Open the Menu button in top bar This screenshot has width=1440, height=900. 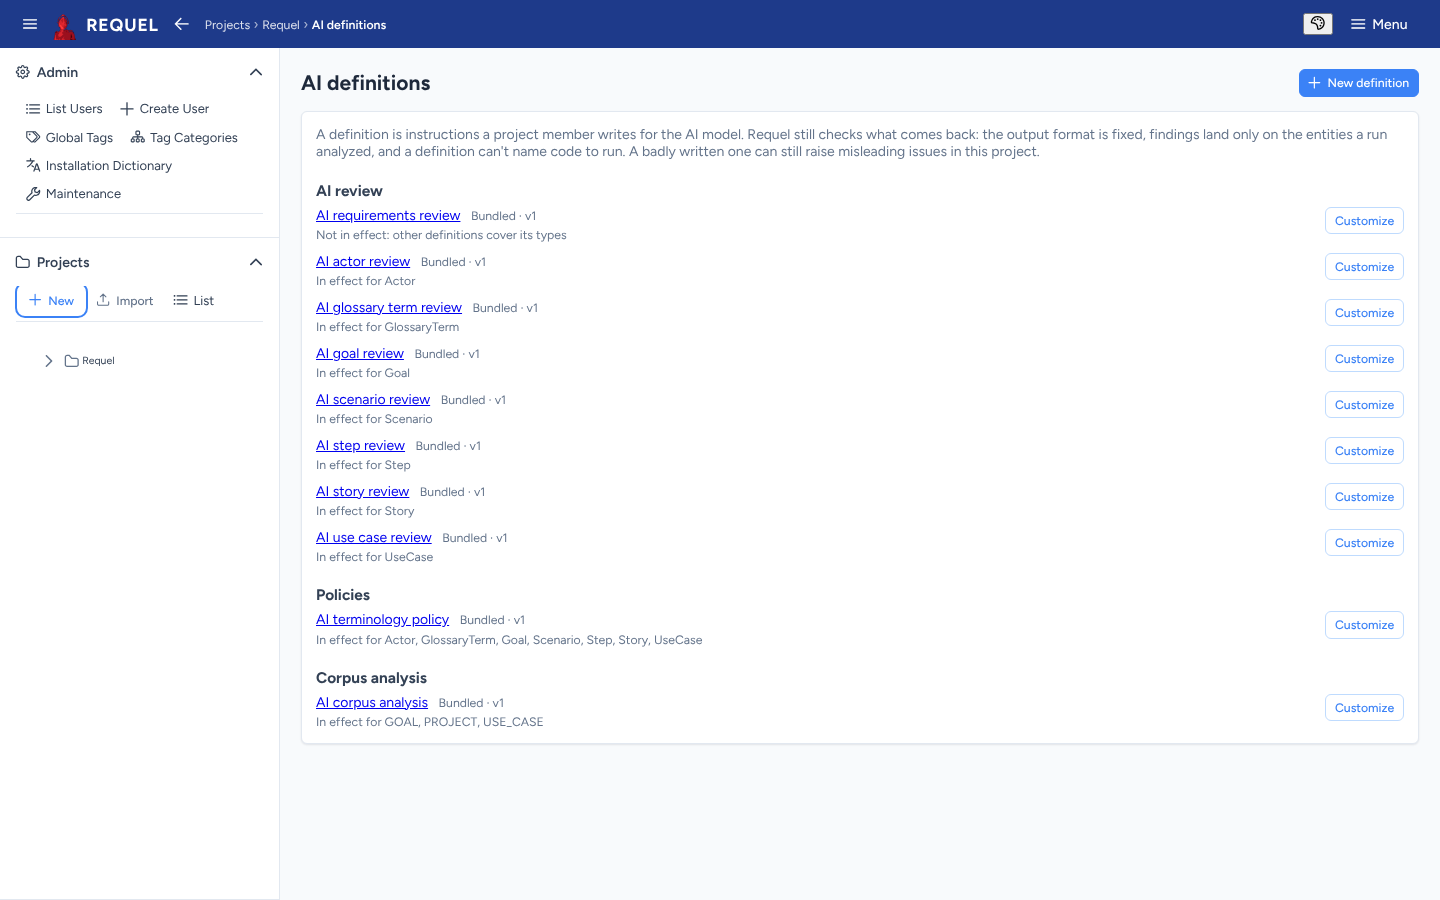[1379, 24]
